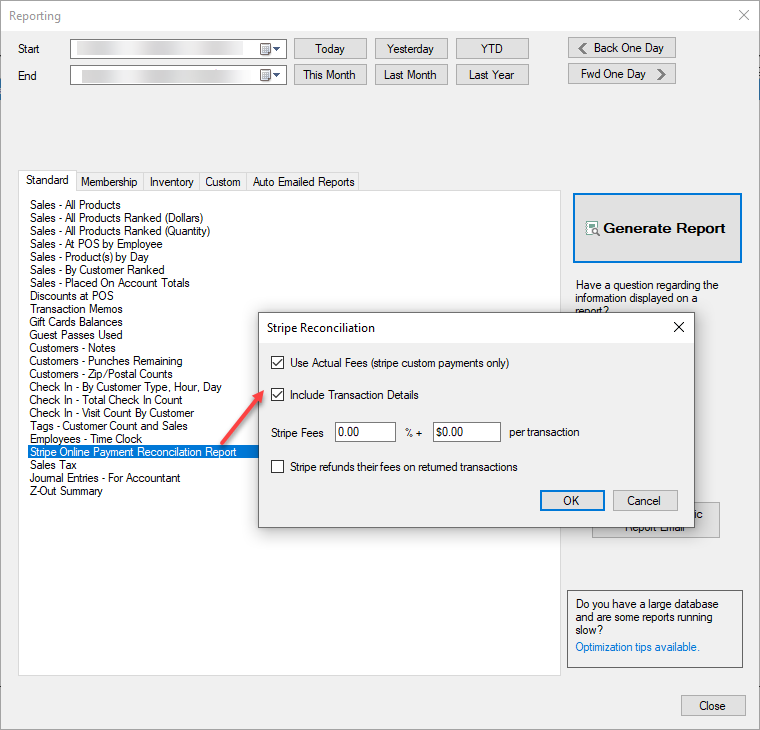Select This Month date range
Screen dimensions: 760x730
pos(330,75)
